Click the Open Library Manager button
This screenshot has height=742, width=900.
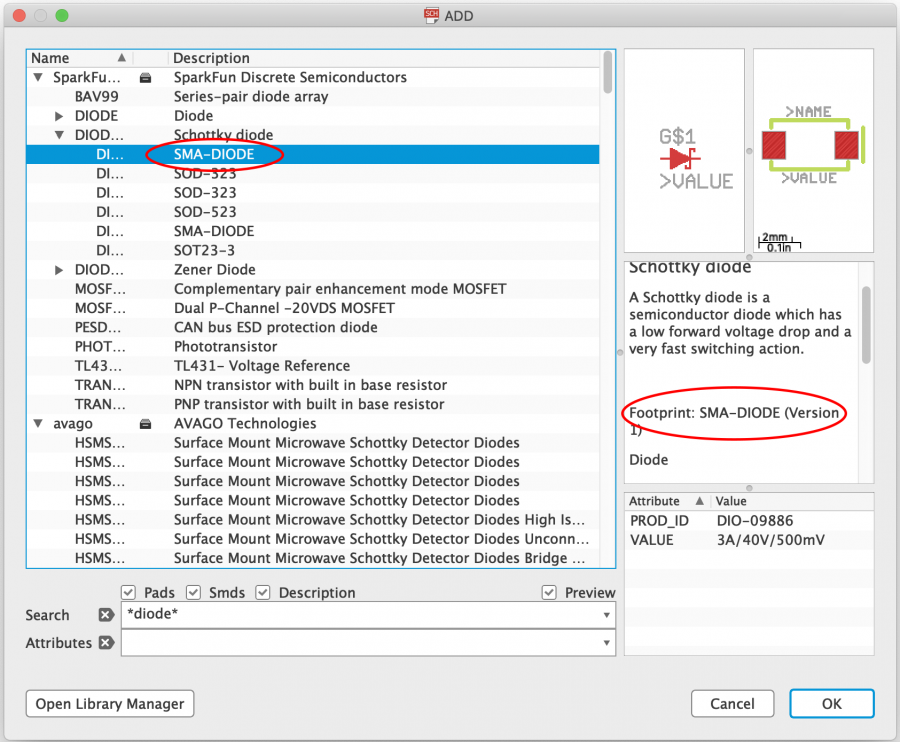(x=110, y=704)
